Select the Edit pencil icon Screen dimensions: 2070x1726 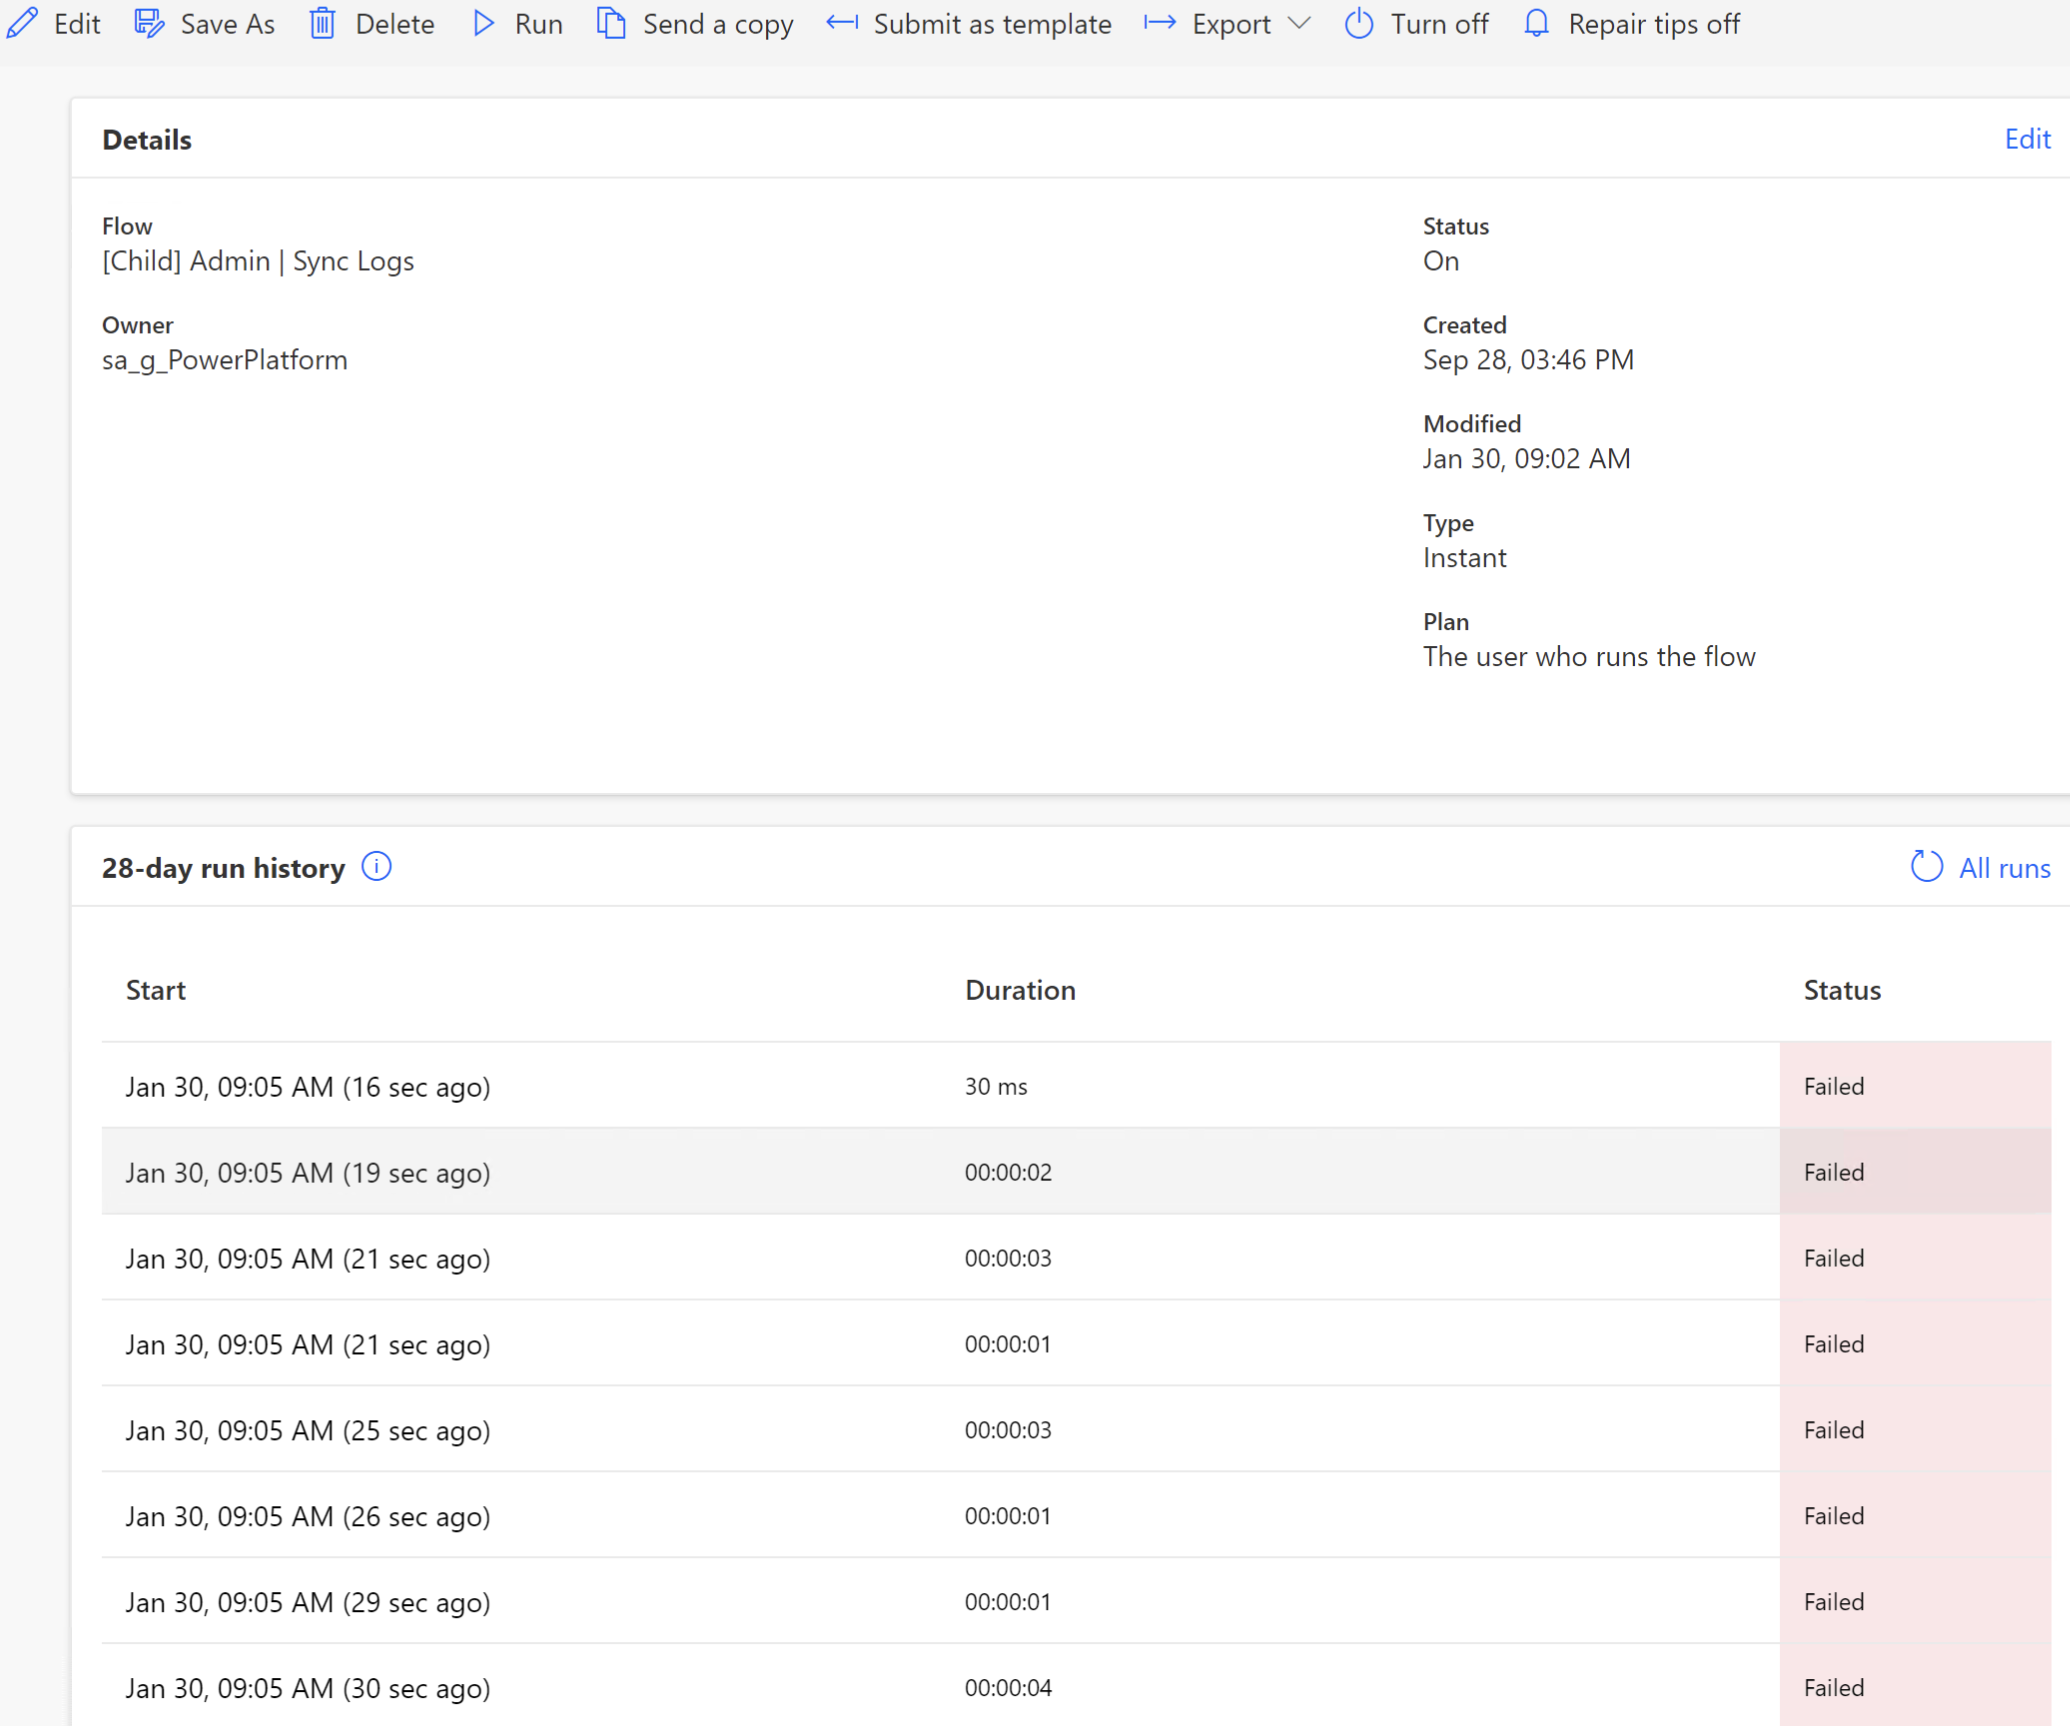[22, 23]
